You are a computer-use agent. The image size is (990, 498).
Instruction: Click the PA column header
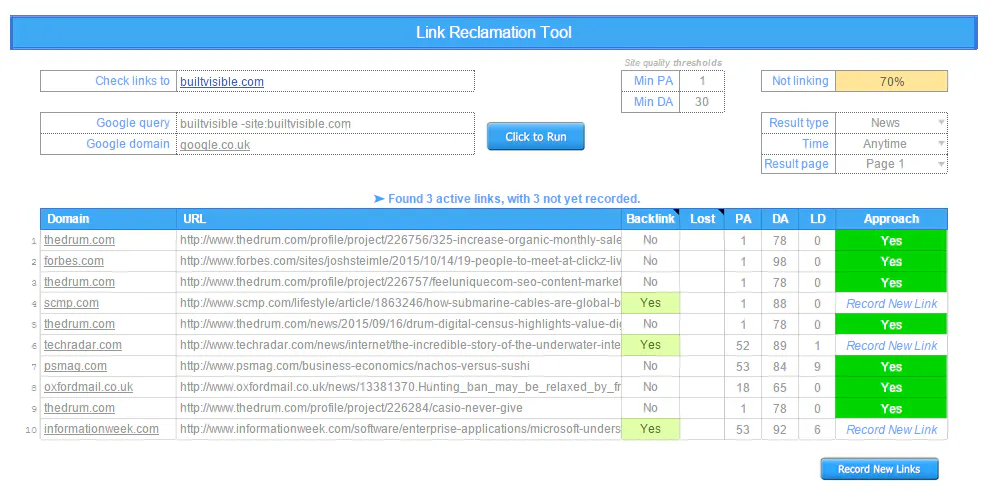743,218
